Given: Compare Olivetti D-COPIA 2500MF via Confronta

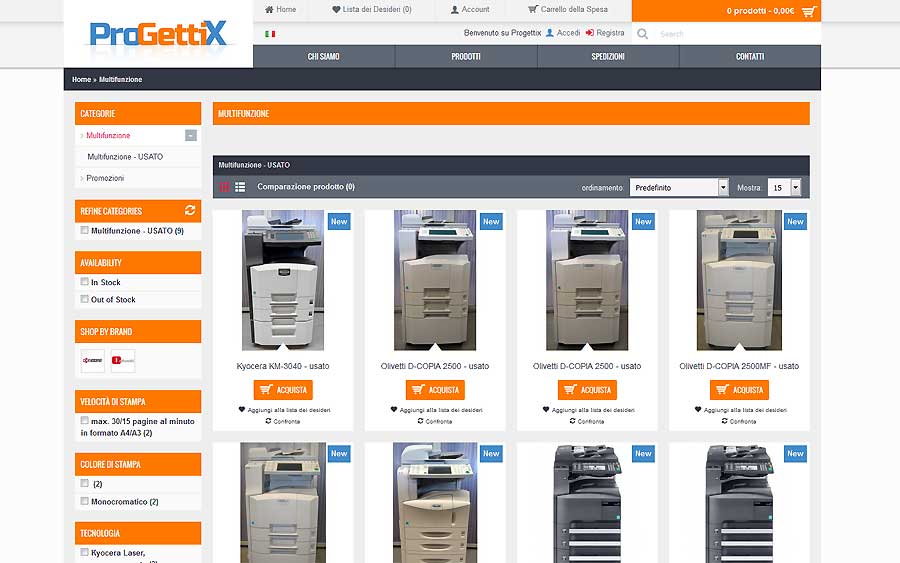Looking at the screenshot, I should (739, 421).
